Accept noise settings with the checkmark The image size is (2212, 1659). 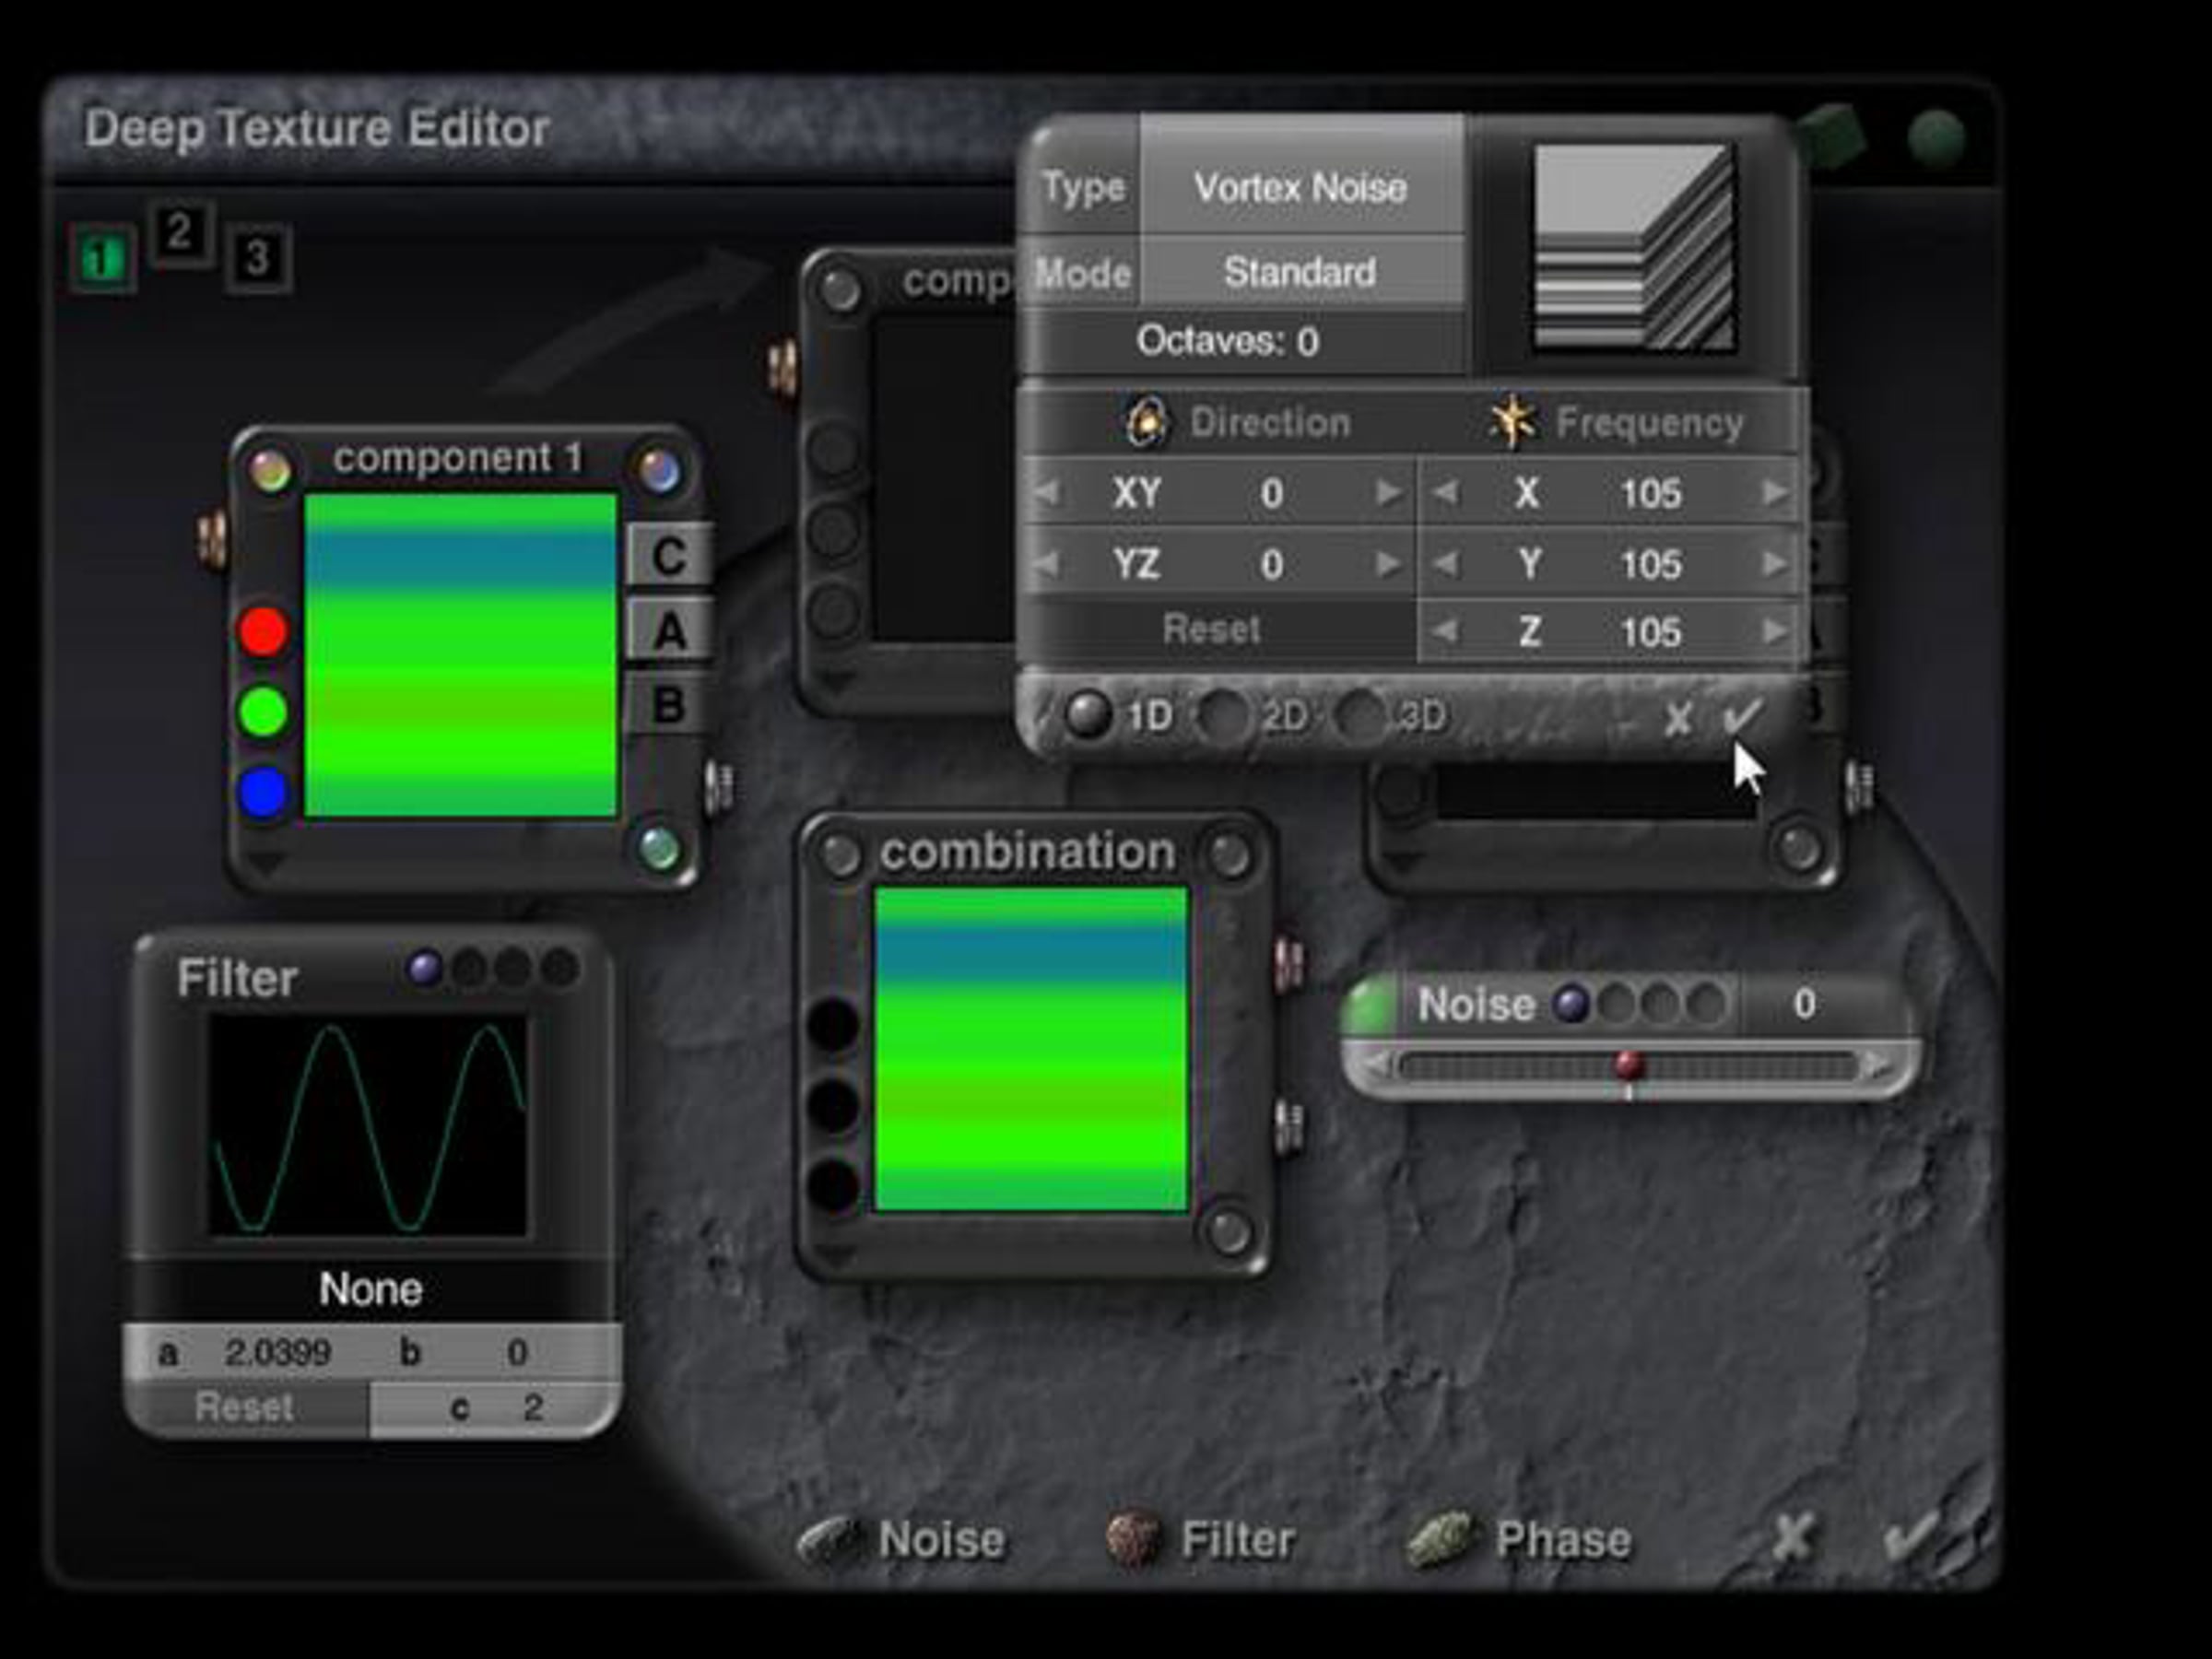1741,716
